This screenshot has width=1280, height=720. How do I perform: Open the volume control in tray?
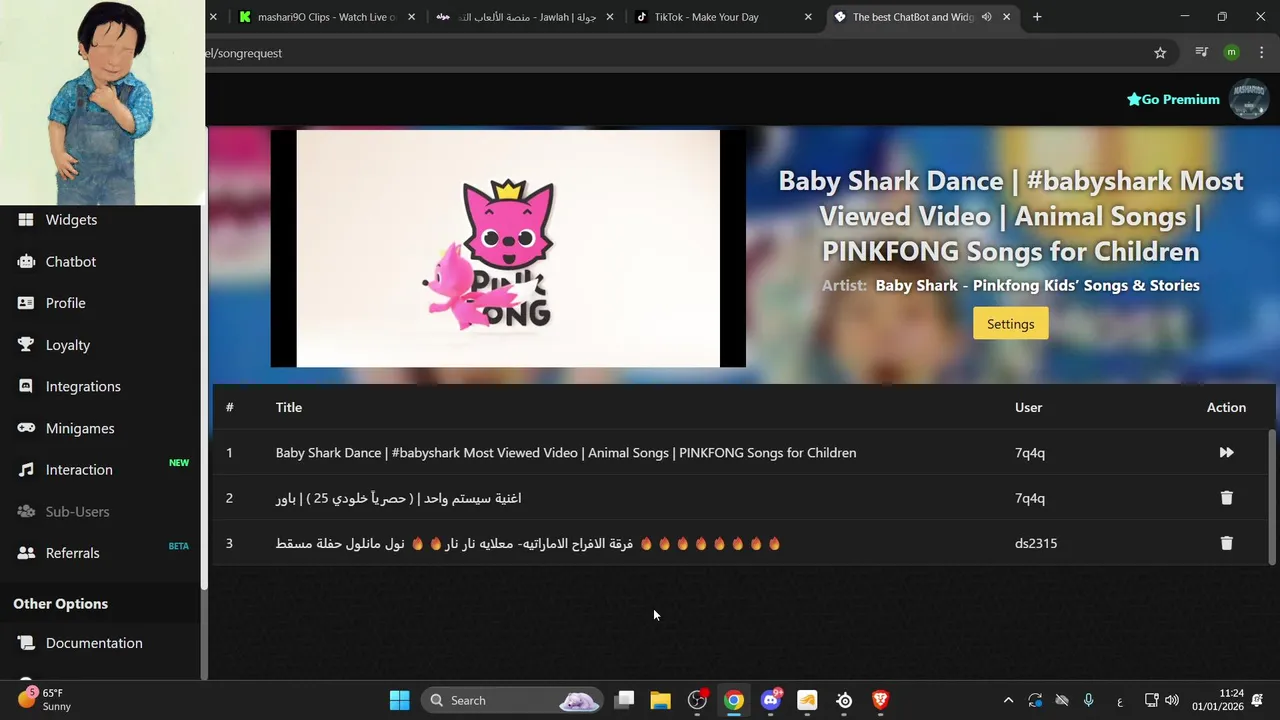coord(1172,700)
